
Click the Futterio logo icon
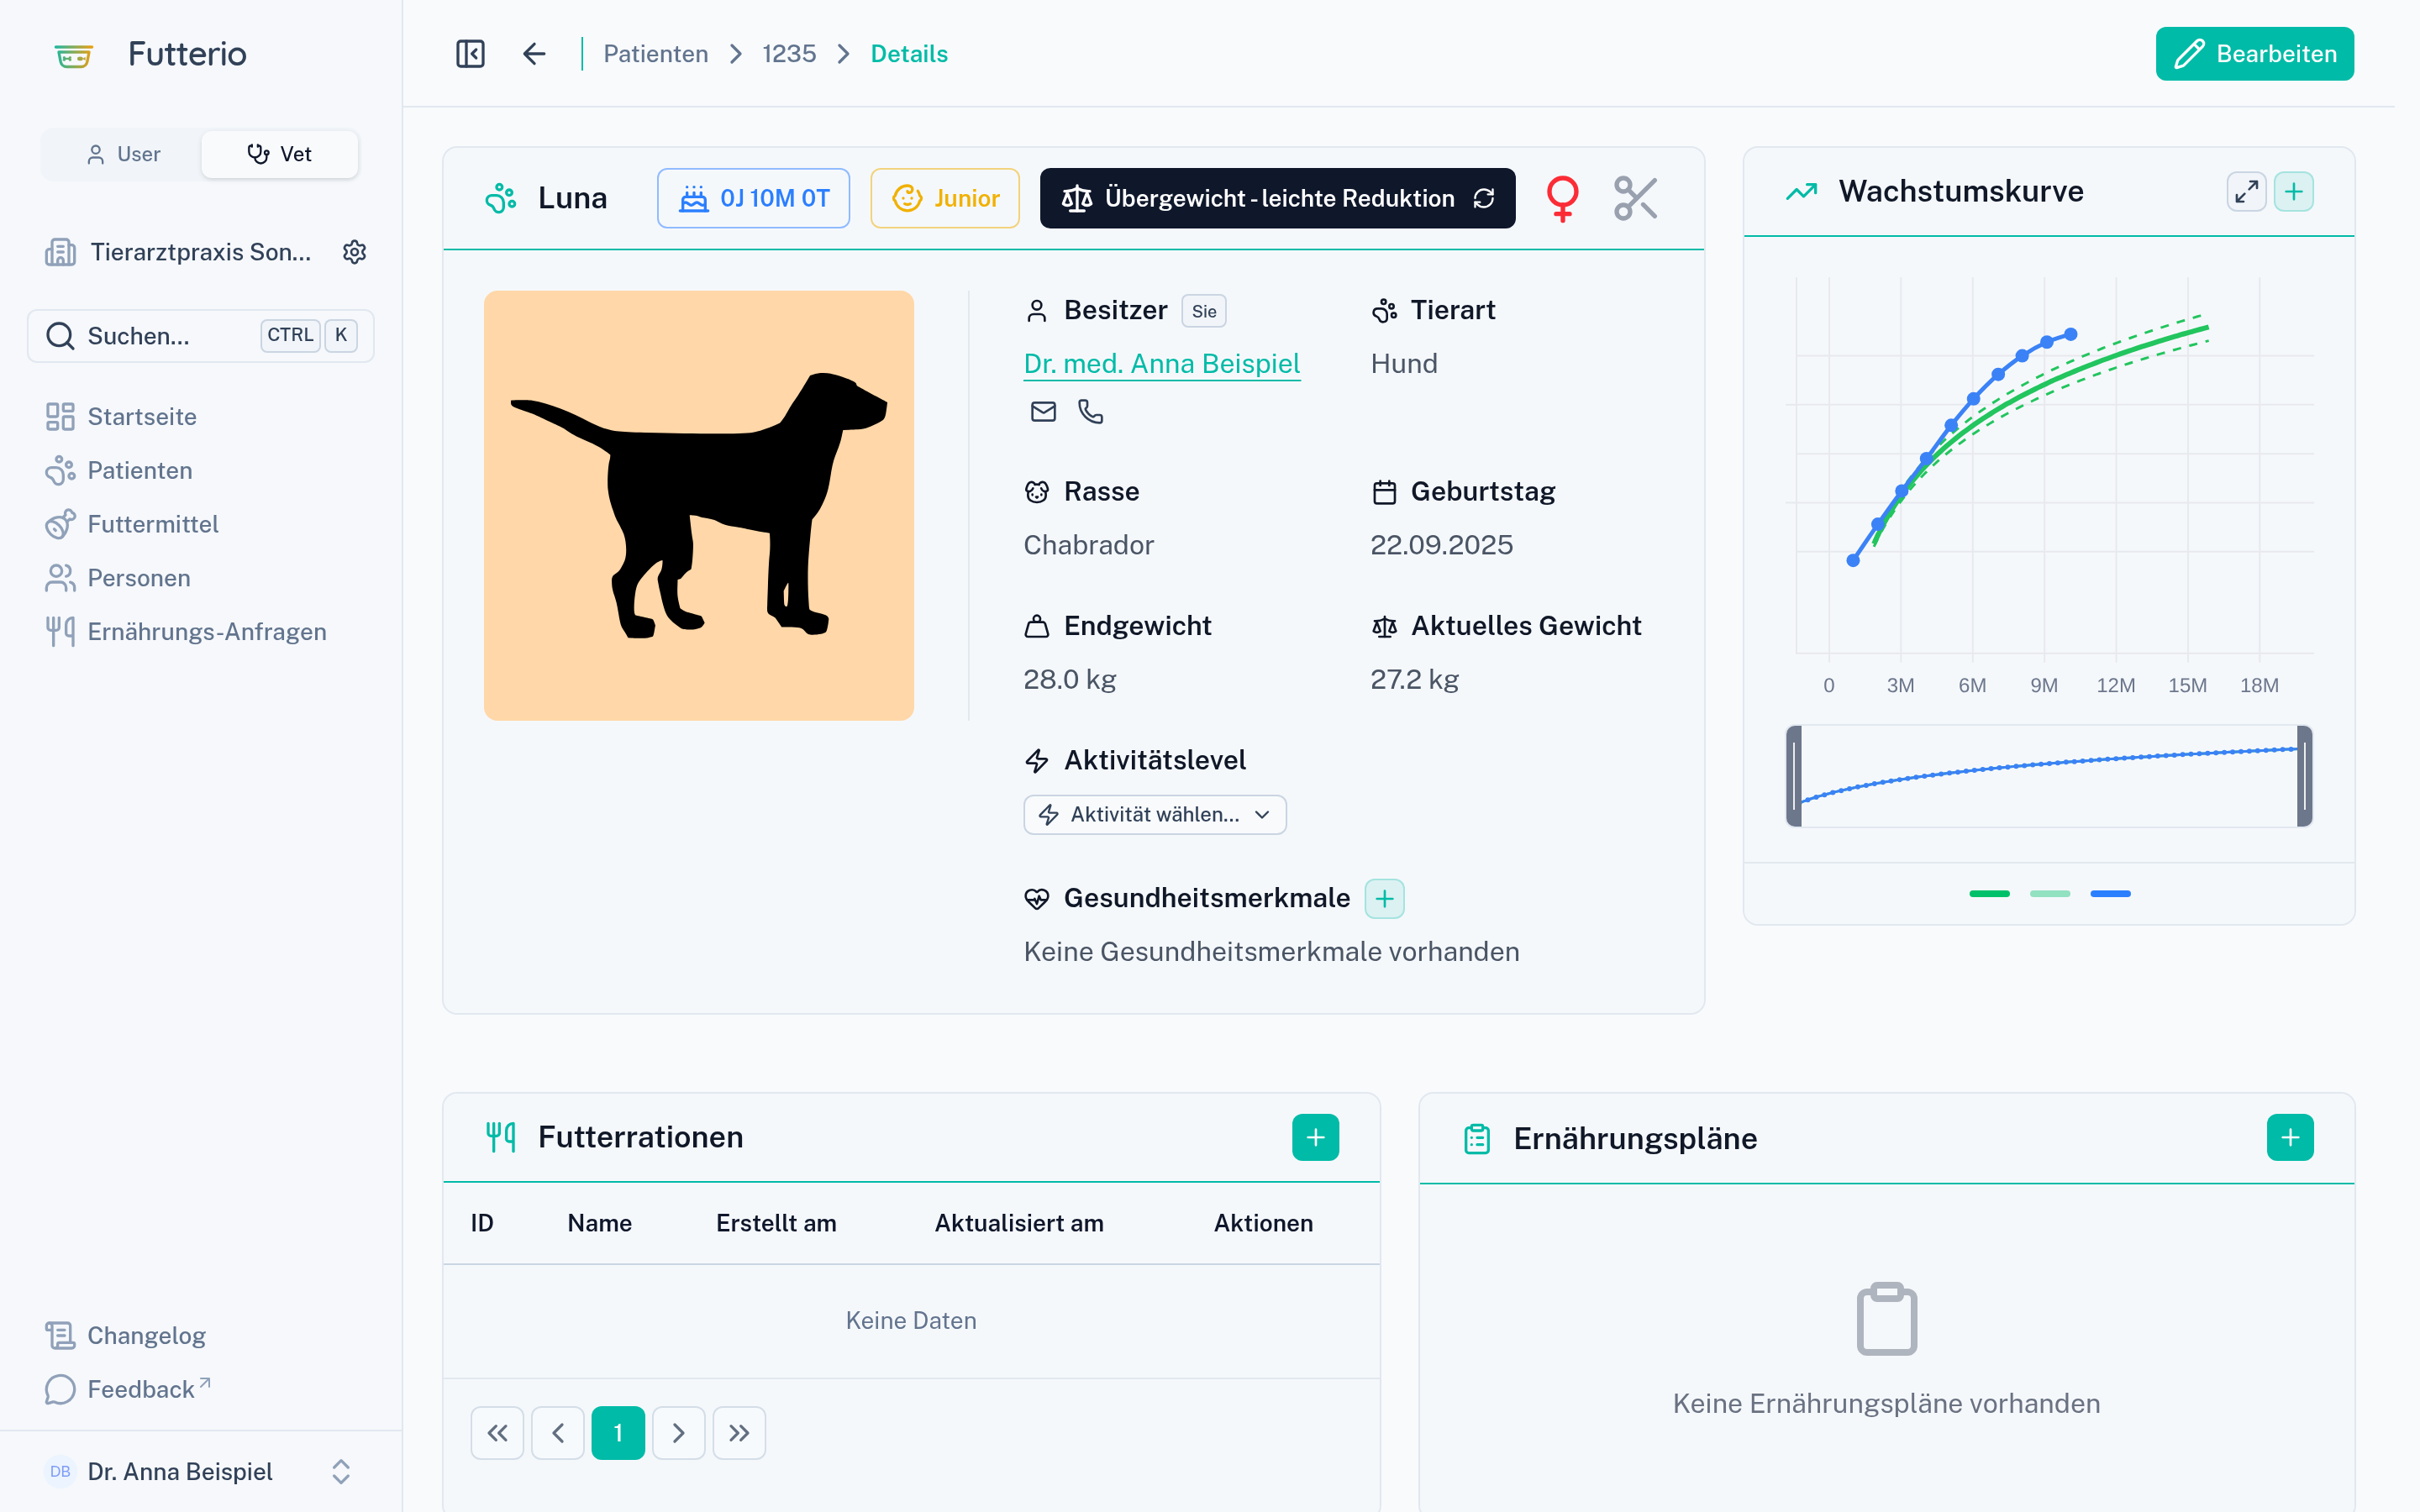(73, 55)
